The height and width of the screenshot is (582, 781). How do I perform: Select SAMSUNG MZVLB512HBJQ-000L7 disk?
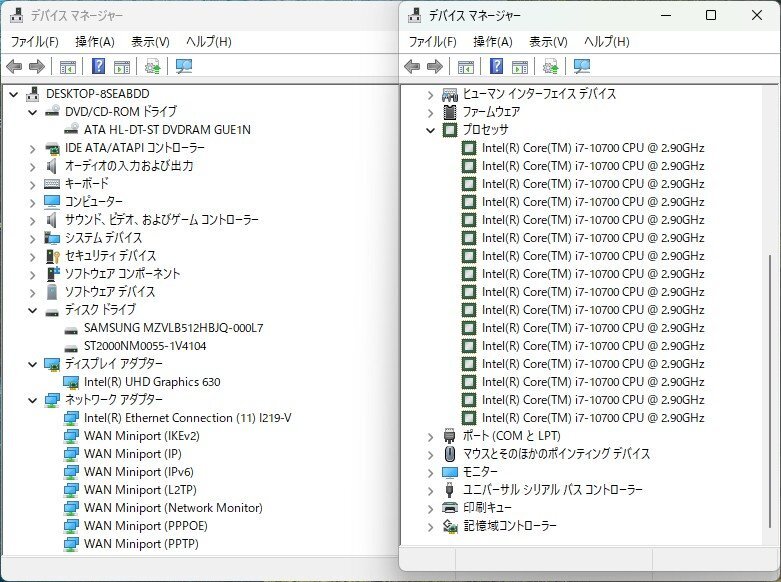[173, 328]
